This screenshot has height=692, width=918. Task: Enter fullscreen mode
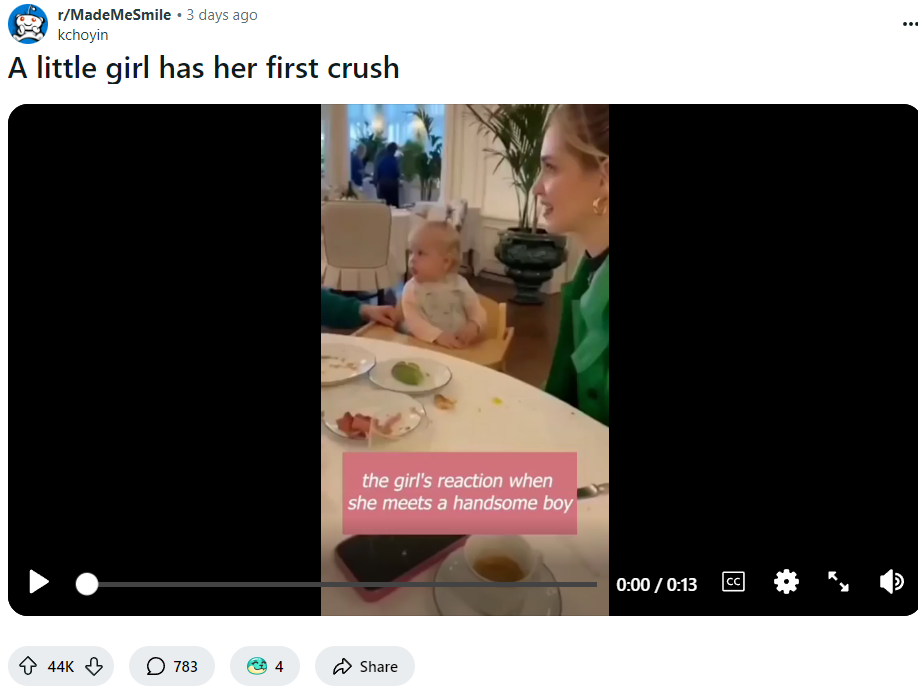pos(838,582)
